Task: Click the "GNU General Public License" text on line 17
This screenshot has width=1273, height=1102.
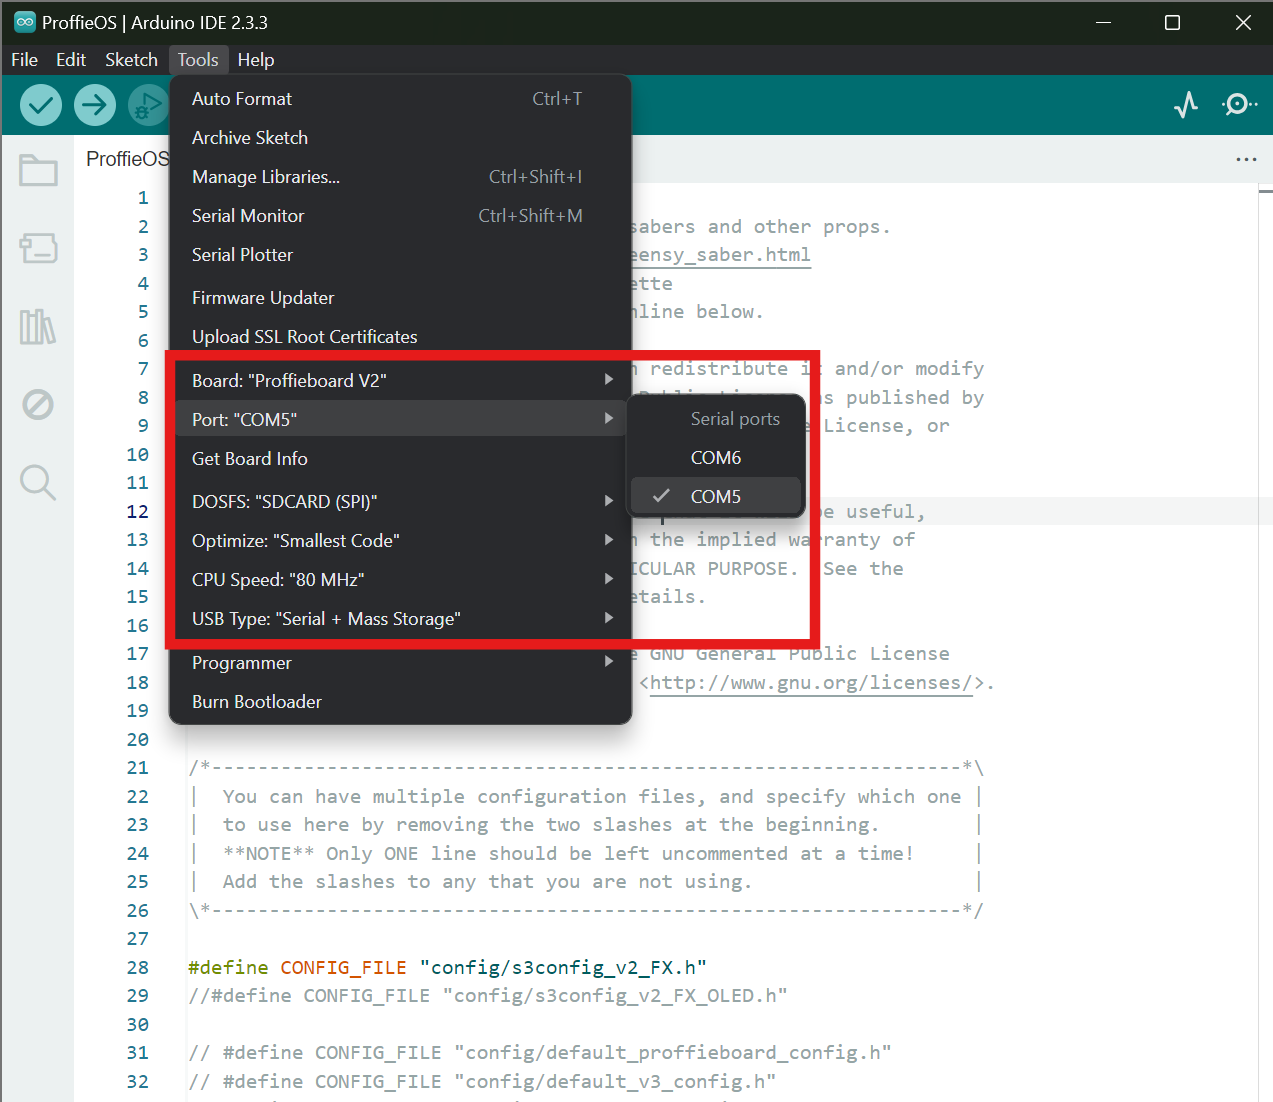Action: pyautogui.click(x=800, y=654)
